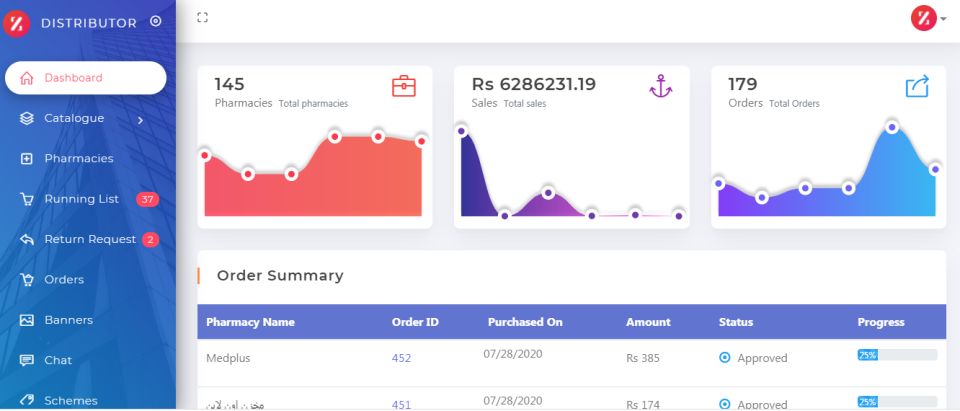The width and height of the screenshot is (960, 411).
Task: Open Chat using the speech bubble icon
Action: pos(27,360)
